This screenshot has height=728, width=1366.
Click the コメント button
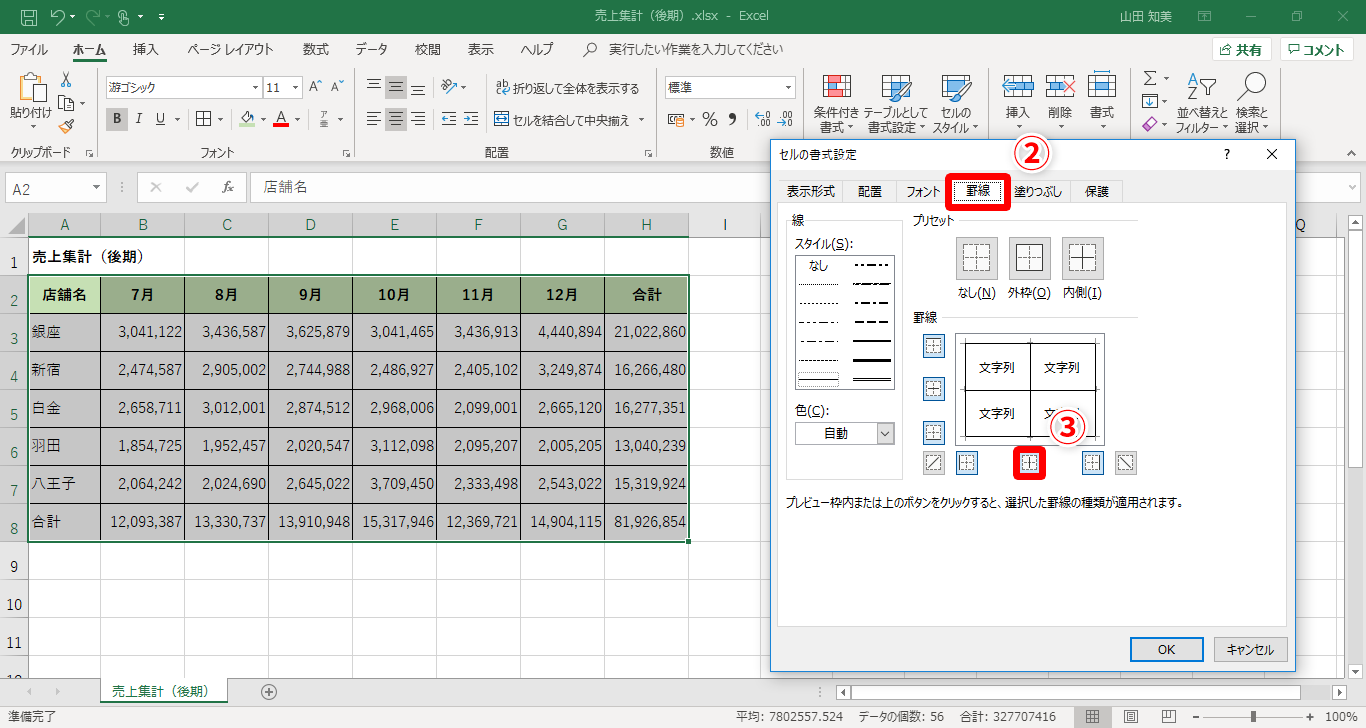tap(1317, 49)
